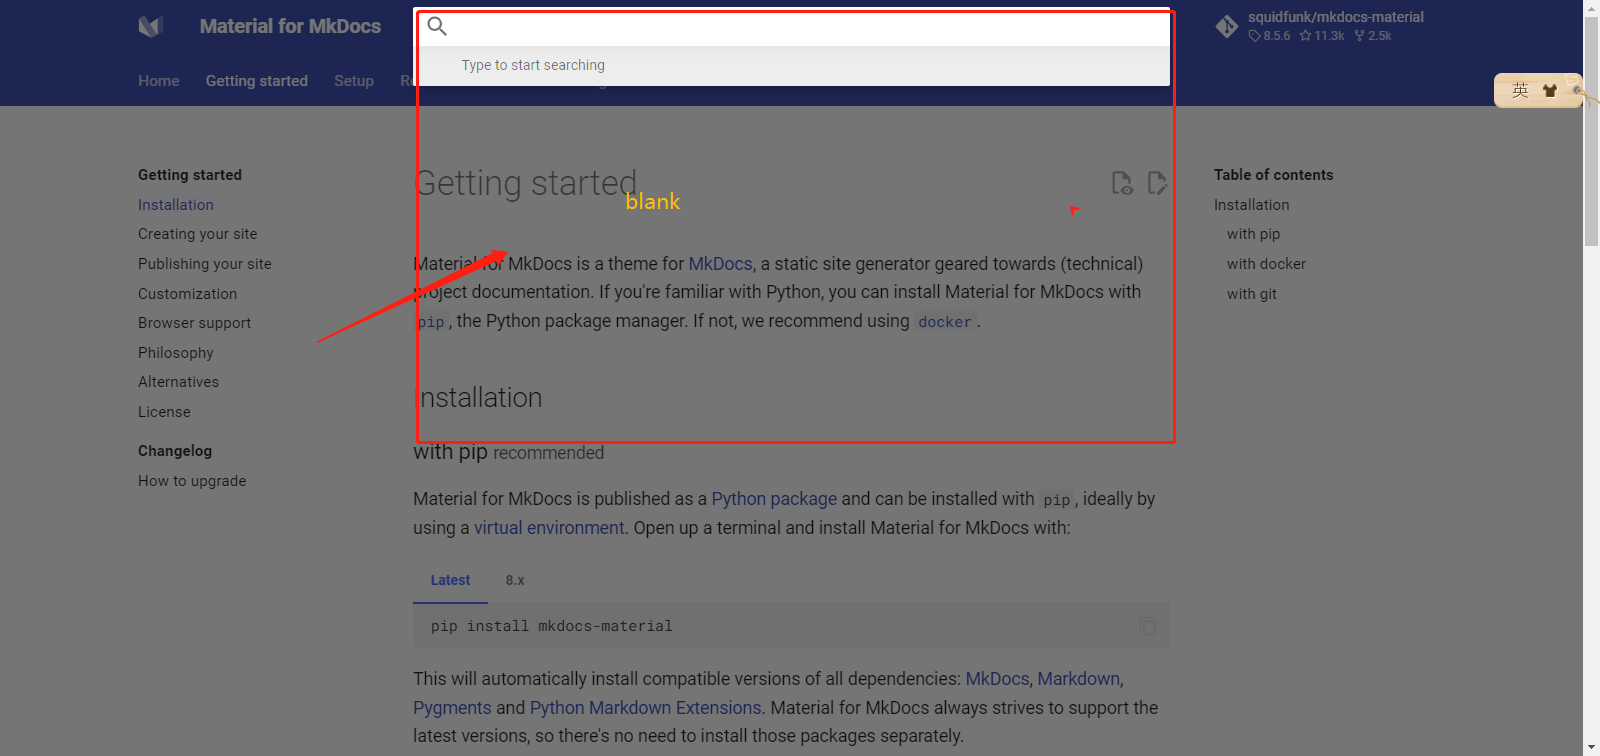Open Creating your site sidebar link
The width and height of the screenshot is (1600, 756).
(x=198, y=234)
